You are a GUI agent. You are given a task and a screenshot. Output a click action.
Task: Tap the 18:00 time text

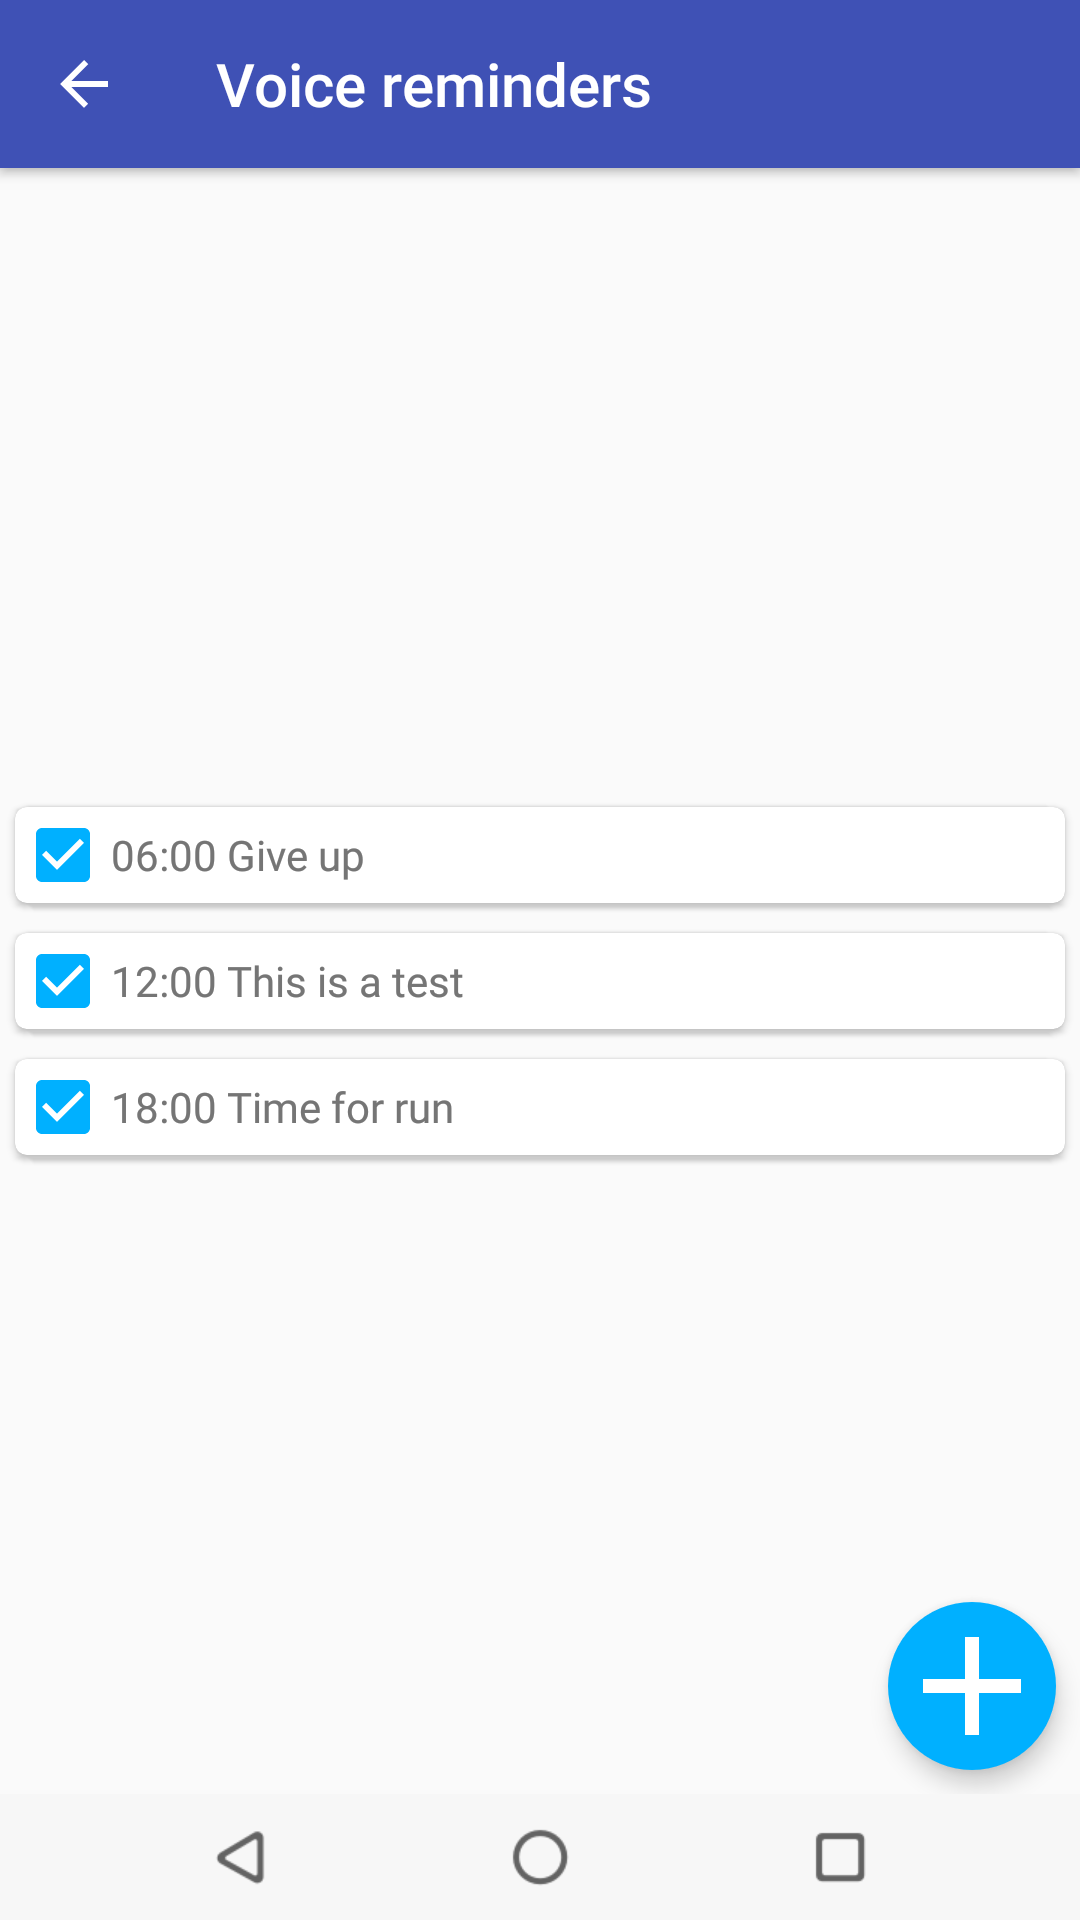(164, 1109)
